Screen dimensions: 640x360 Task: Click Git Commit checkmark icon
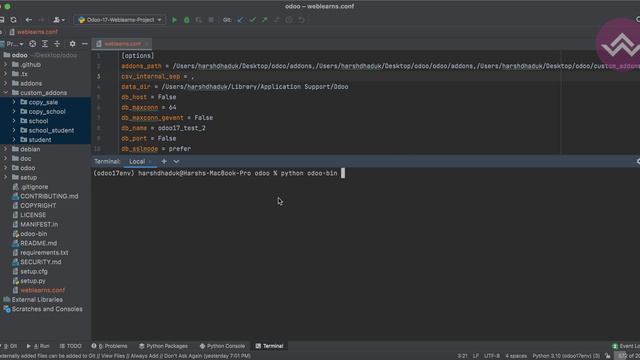(x=253, y=20)
